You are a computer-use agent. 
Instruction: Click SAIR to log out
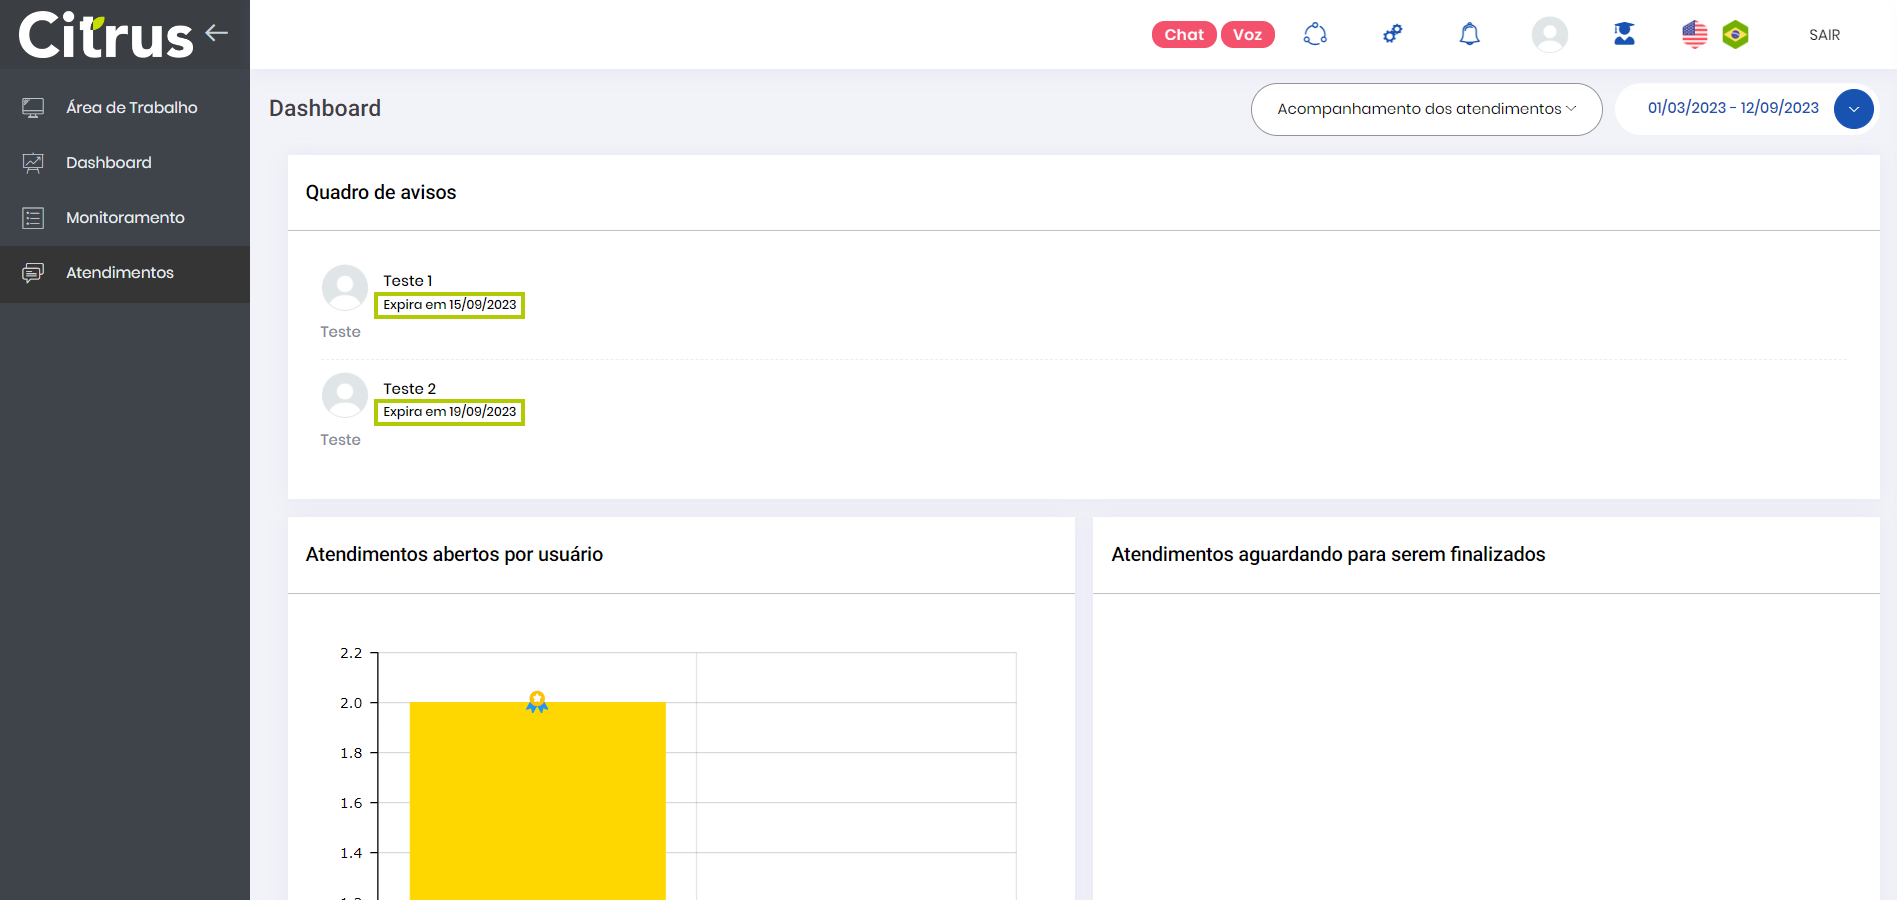pos(1824,35)
